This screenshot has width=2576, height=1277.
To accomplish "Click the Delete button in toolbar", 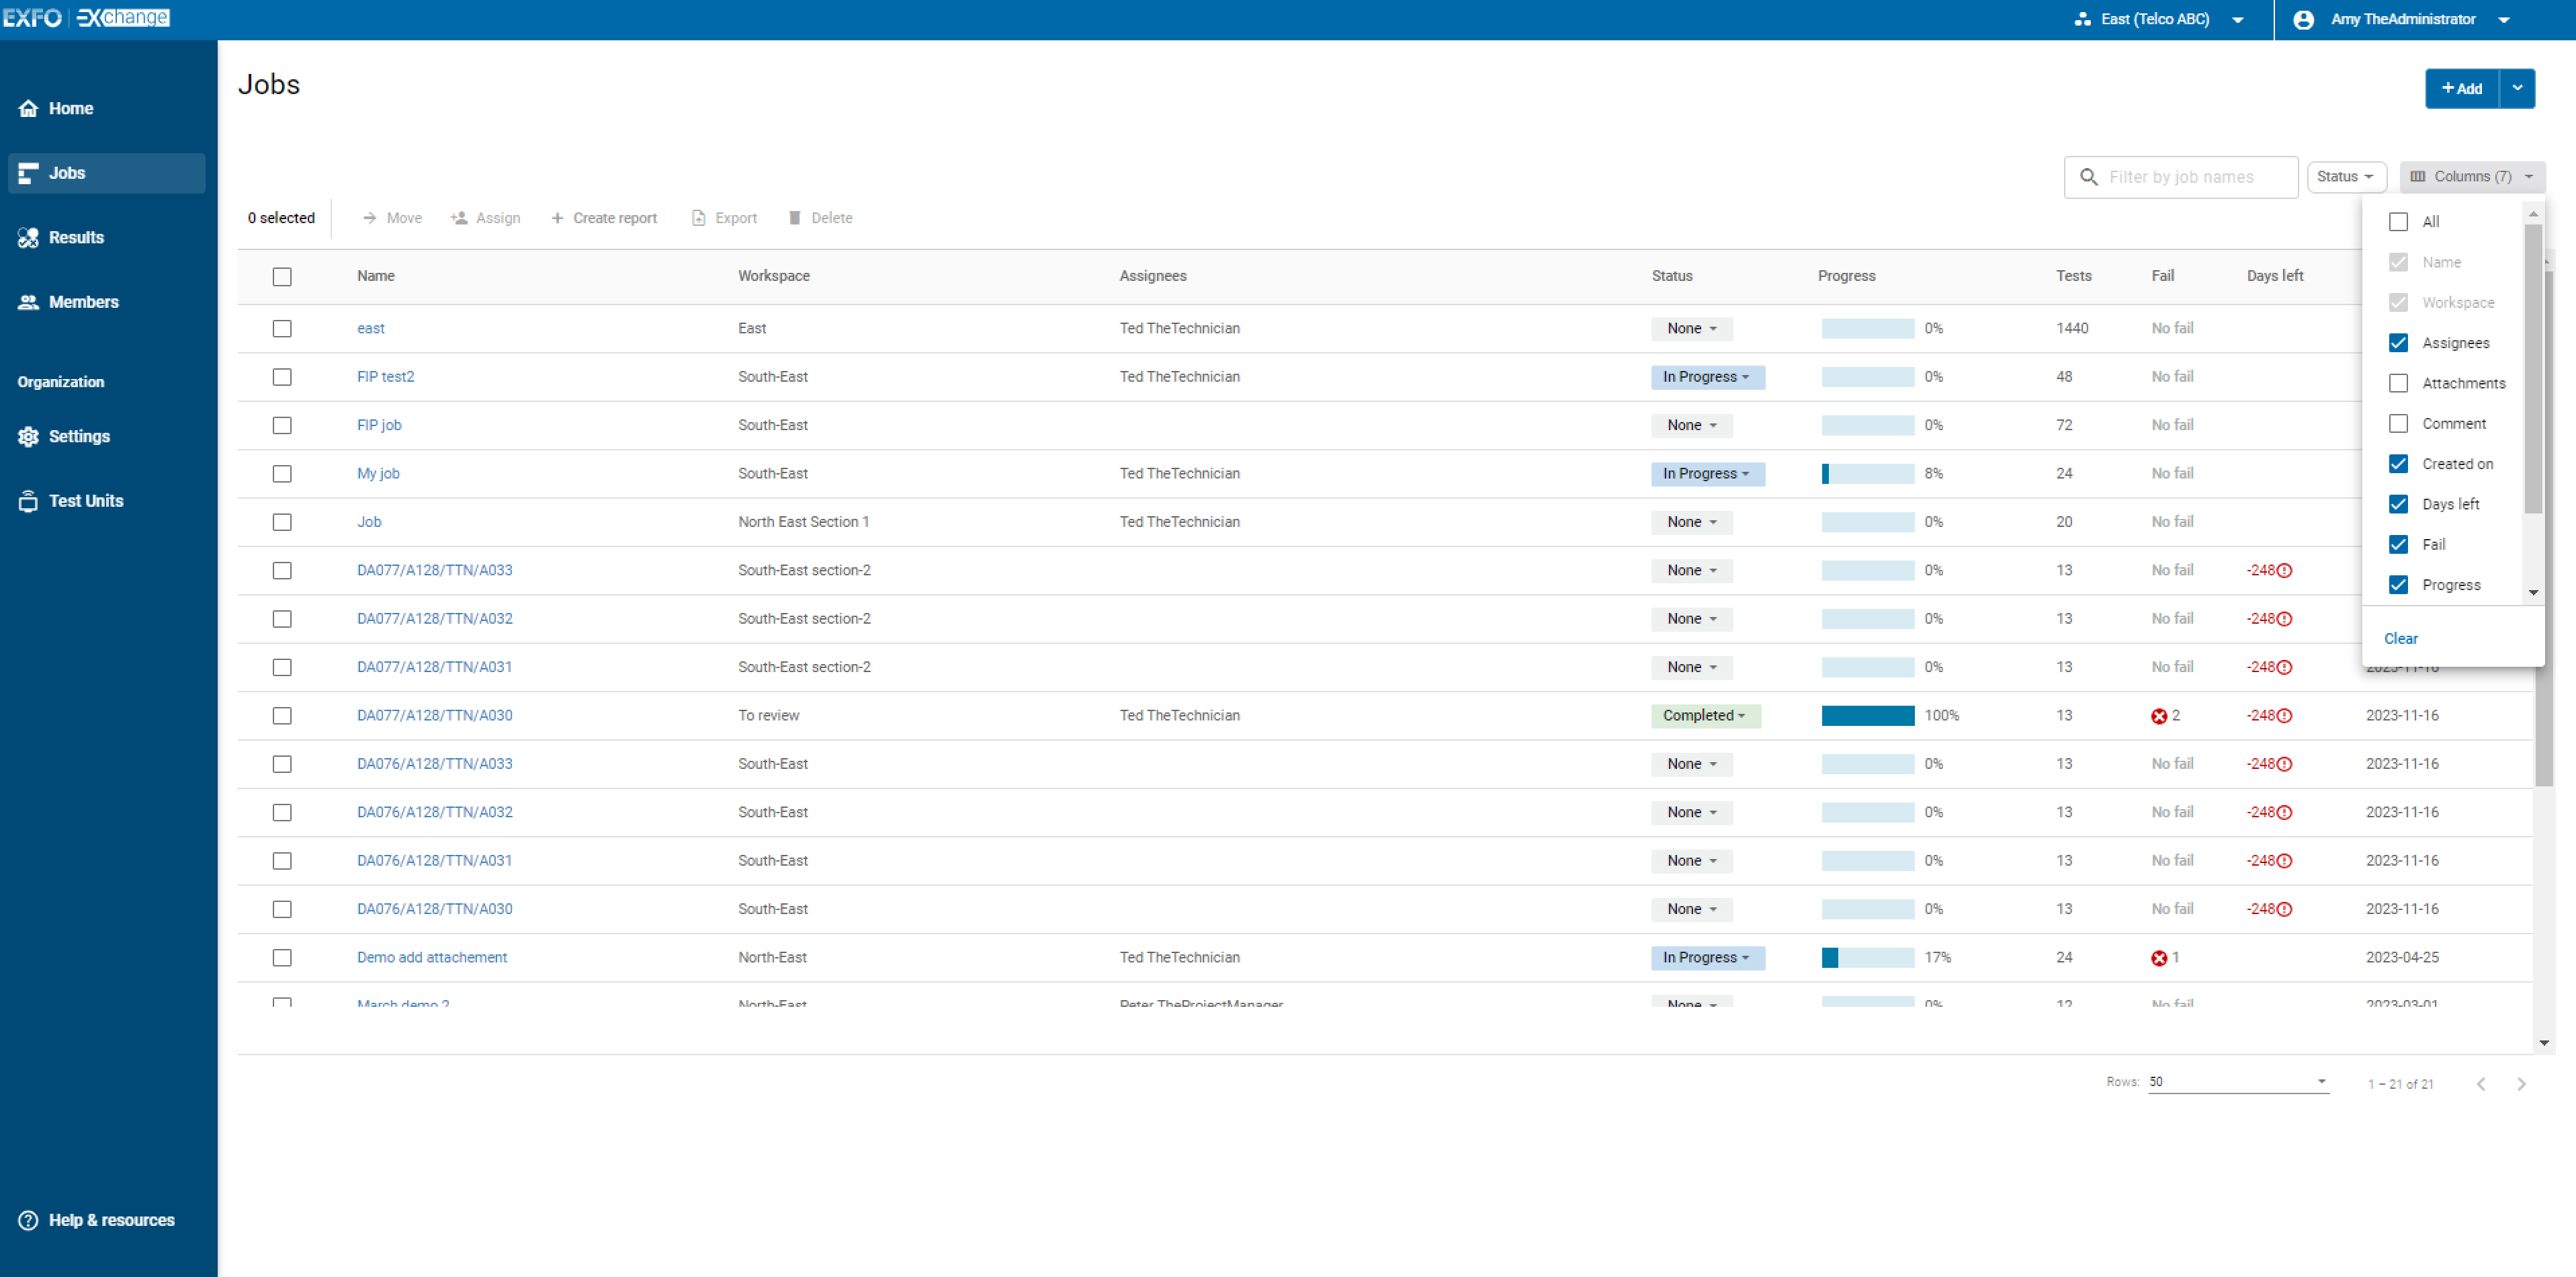I will (820, 217).
